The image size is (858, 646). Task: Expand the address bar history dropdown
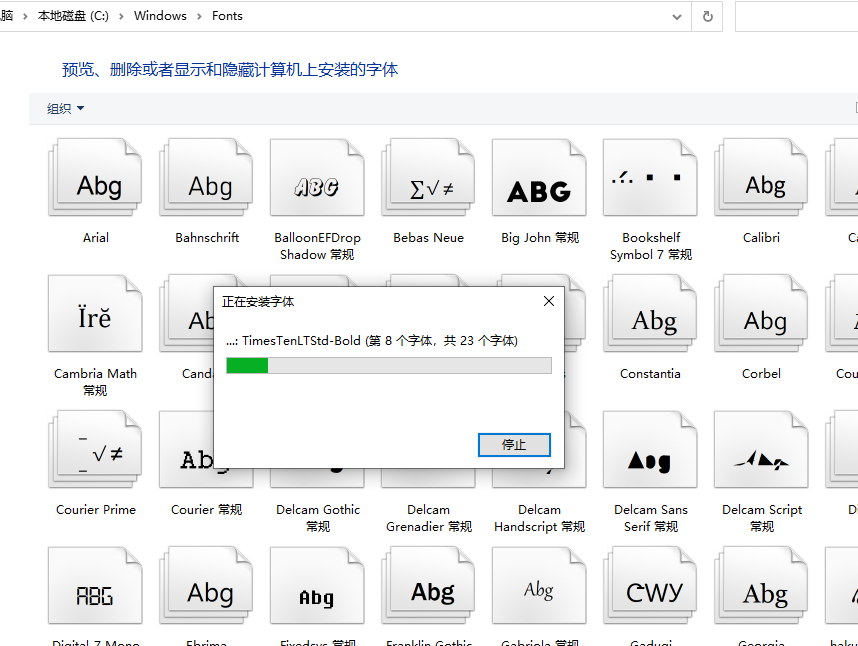(678, 16)
